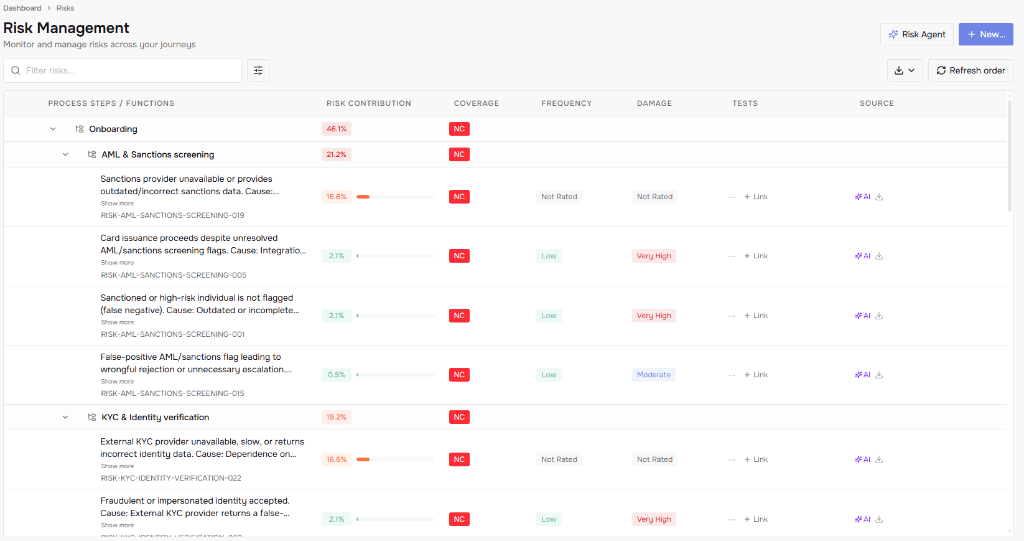The width and height of the screenshot is (1024, 541).
Task: Open the Risk Agent assistant
Action: pyautogui.click(x=916, y=34)
